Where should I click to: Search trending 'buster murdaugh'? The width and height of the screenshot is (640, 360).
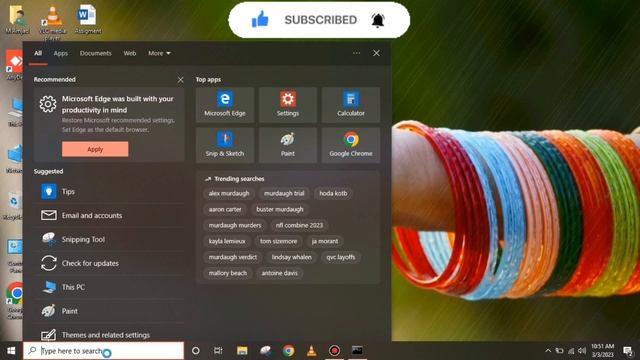[280, 209]
